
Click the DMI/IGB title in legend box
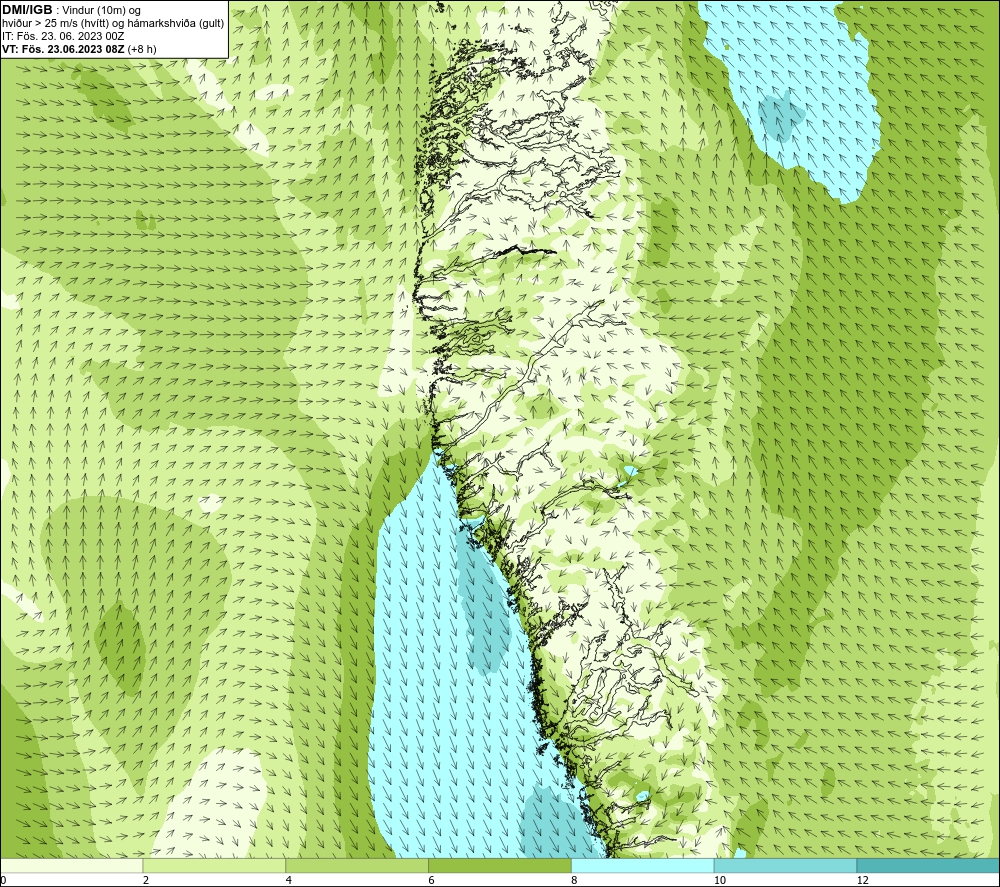(27, 10)
